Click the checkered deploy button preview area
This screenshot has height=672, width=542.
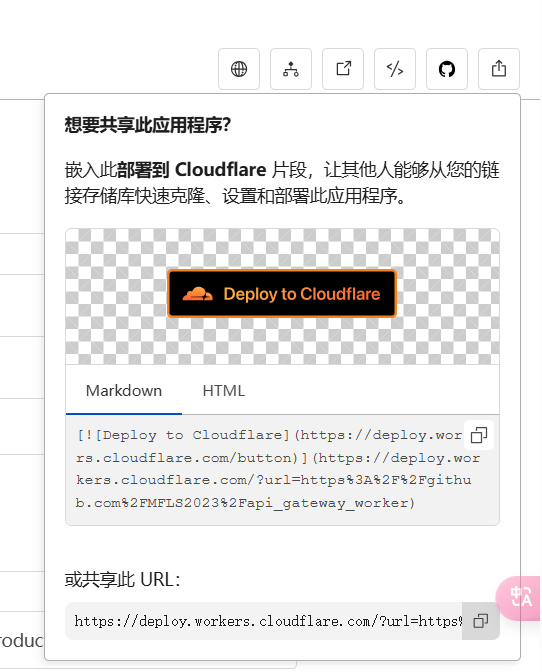coord(282,297)
